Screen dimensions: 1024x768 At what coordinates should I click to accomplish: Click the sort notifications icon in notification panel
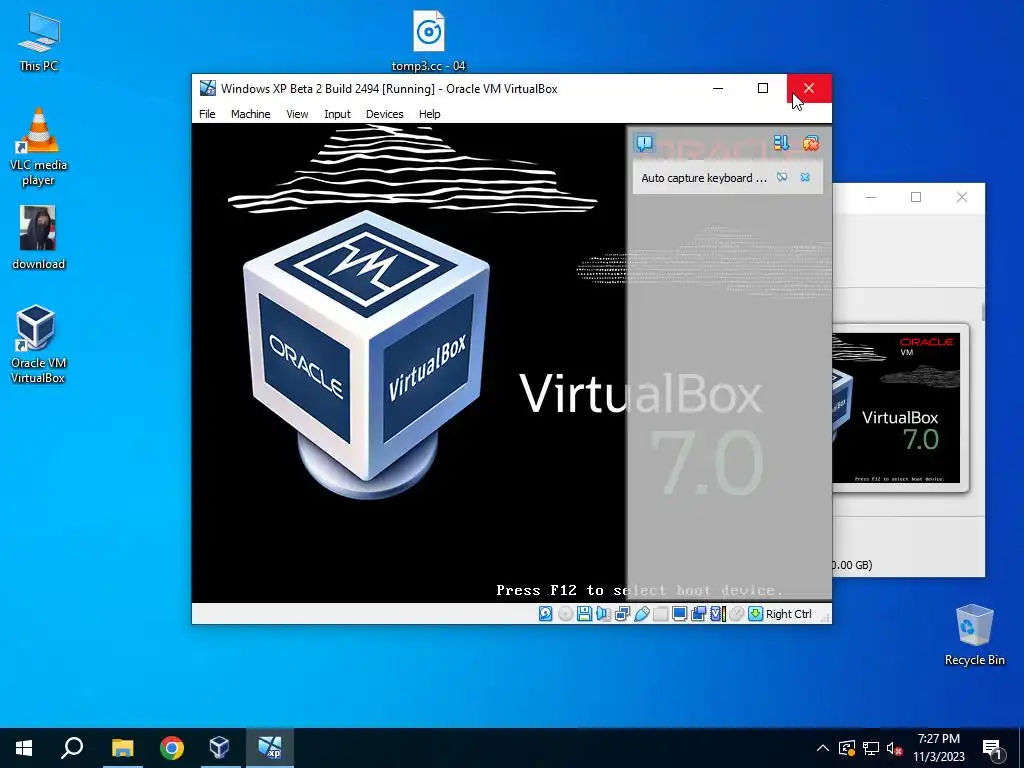pyautogui.click(x=781, y=143)
